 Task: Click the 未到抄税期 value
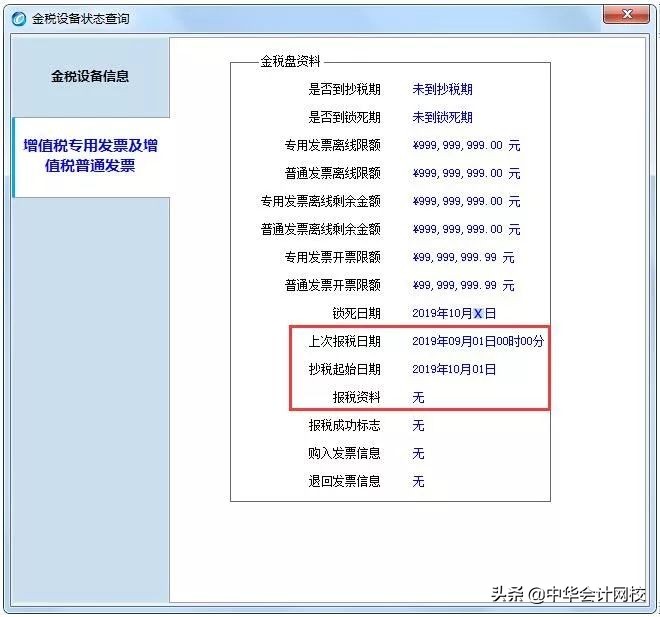(x=442, y=89)
